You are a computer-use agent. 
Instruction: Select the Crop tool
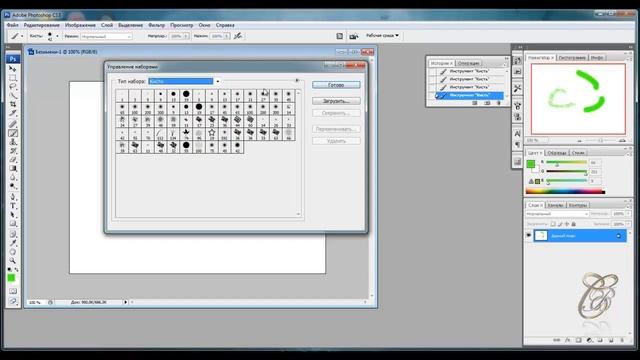(13, 104)
